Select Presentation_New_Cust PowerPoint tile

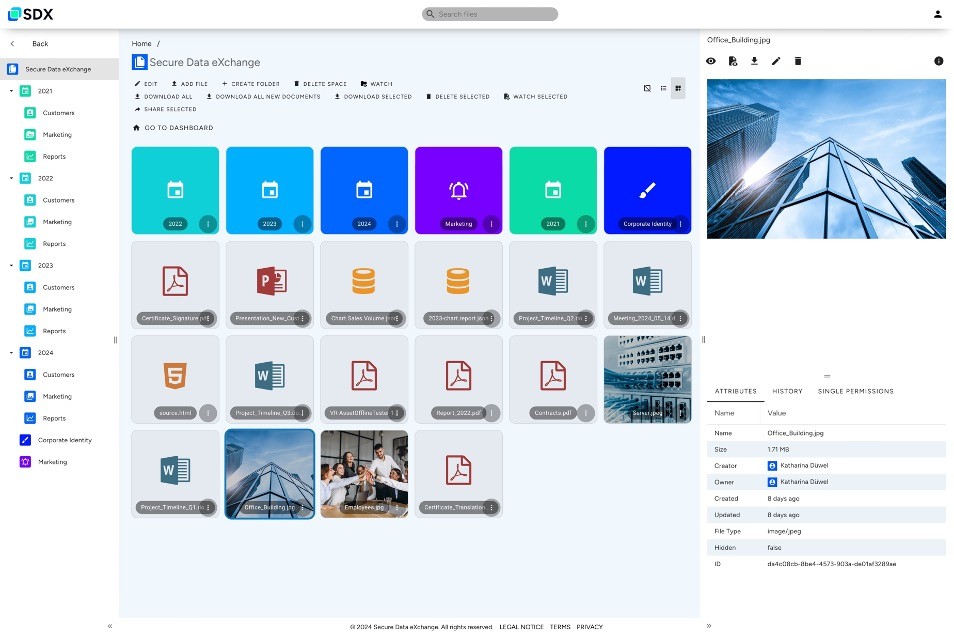(x=270, y=284)
